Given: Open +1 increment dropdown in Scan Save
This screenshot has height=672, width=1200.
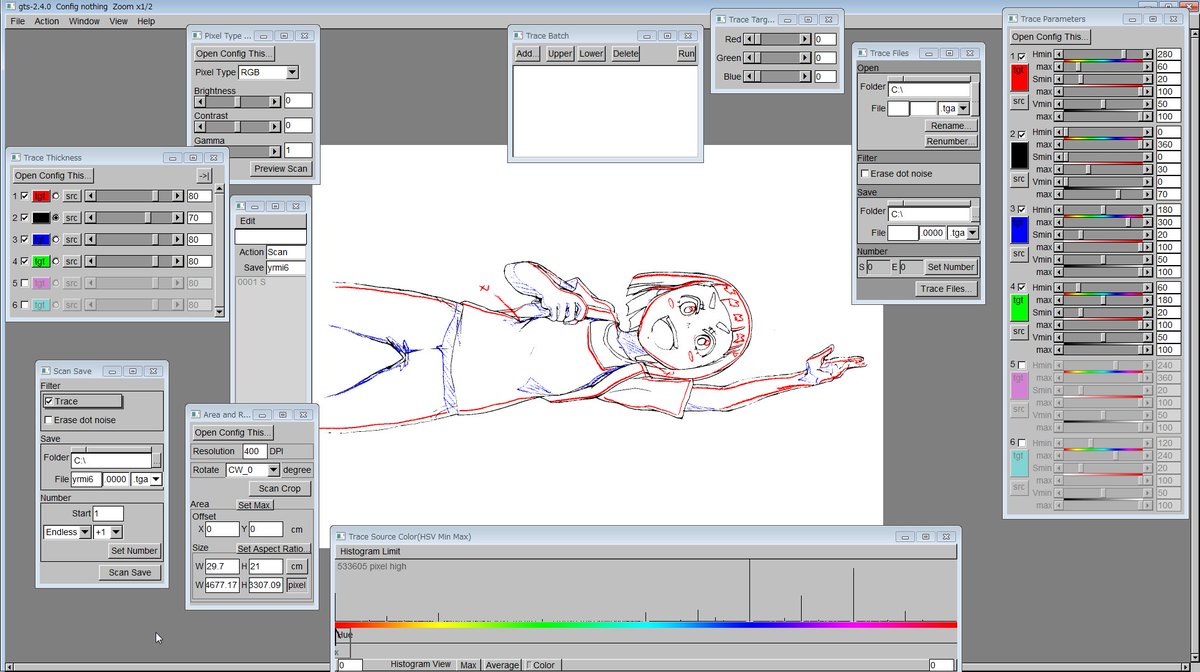Looking at the screenshot, I should [x=116, y=532].
